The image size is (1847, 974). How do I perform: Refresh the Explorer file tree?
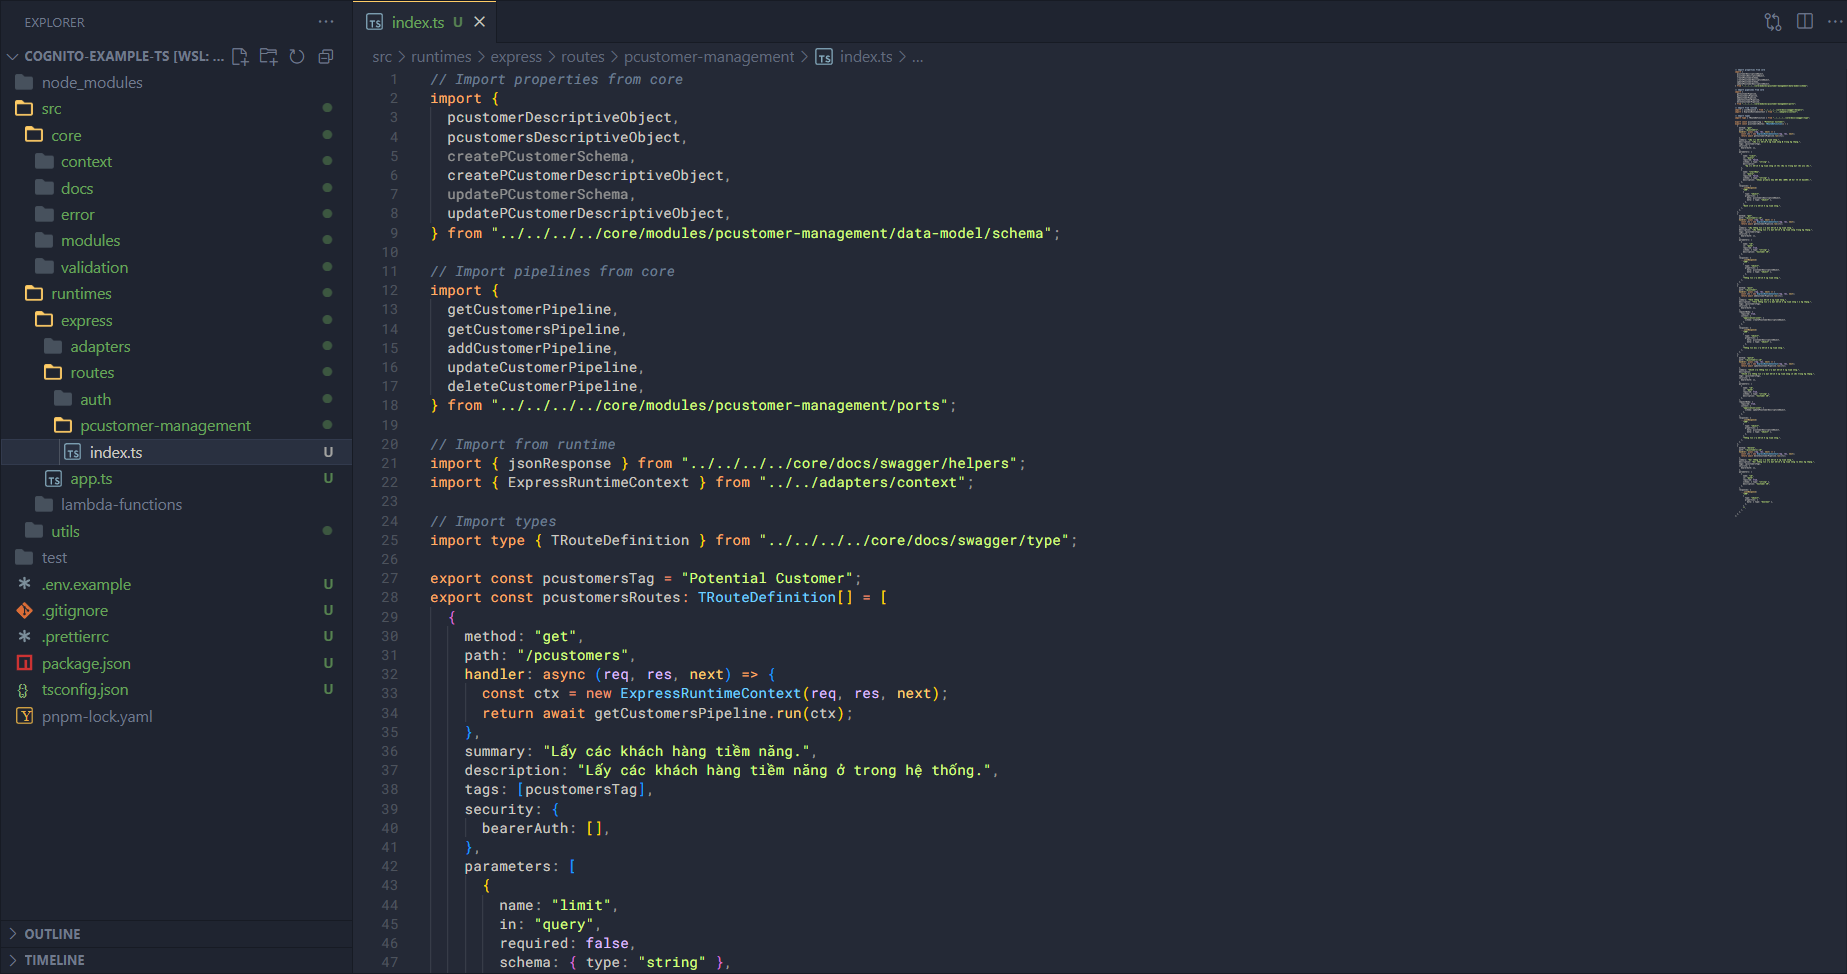(297, 57)
